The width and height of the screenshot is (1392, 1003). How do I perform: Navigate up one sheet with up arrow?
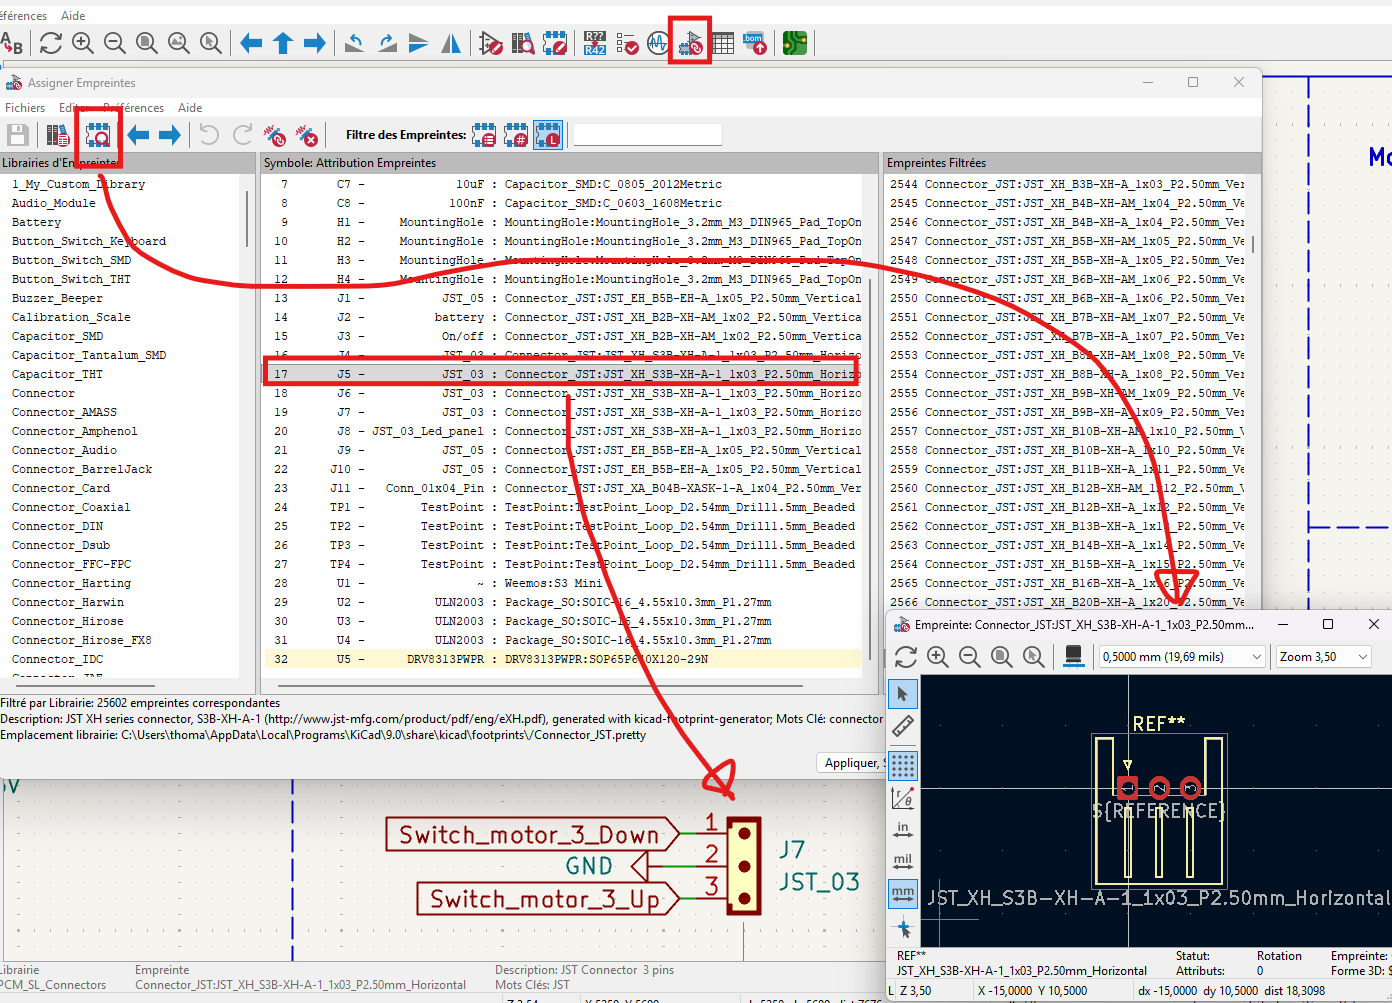pos(283,43)
